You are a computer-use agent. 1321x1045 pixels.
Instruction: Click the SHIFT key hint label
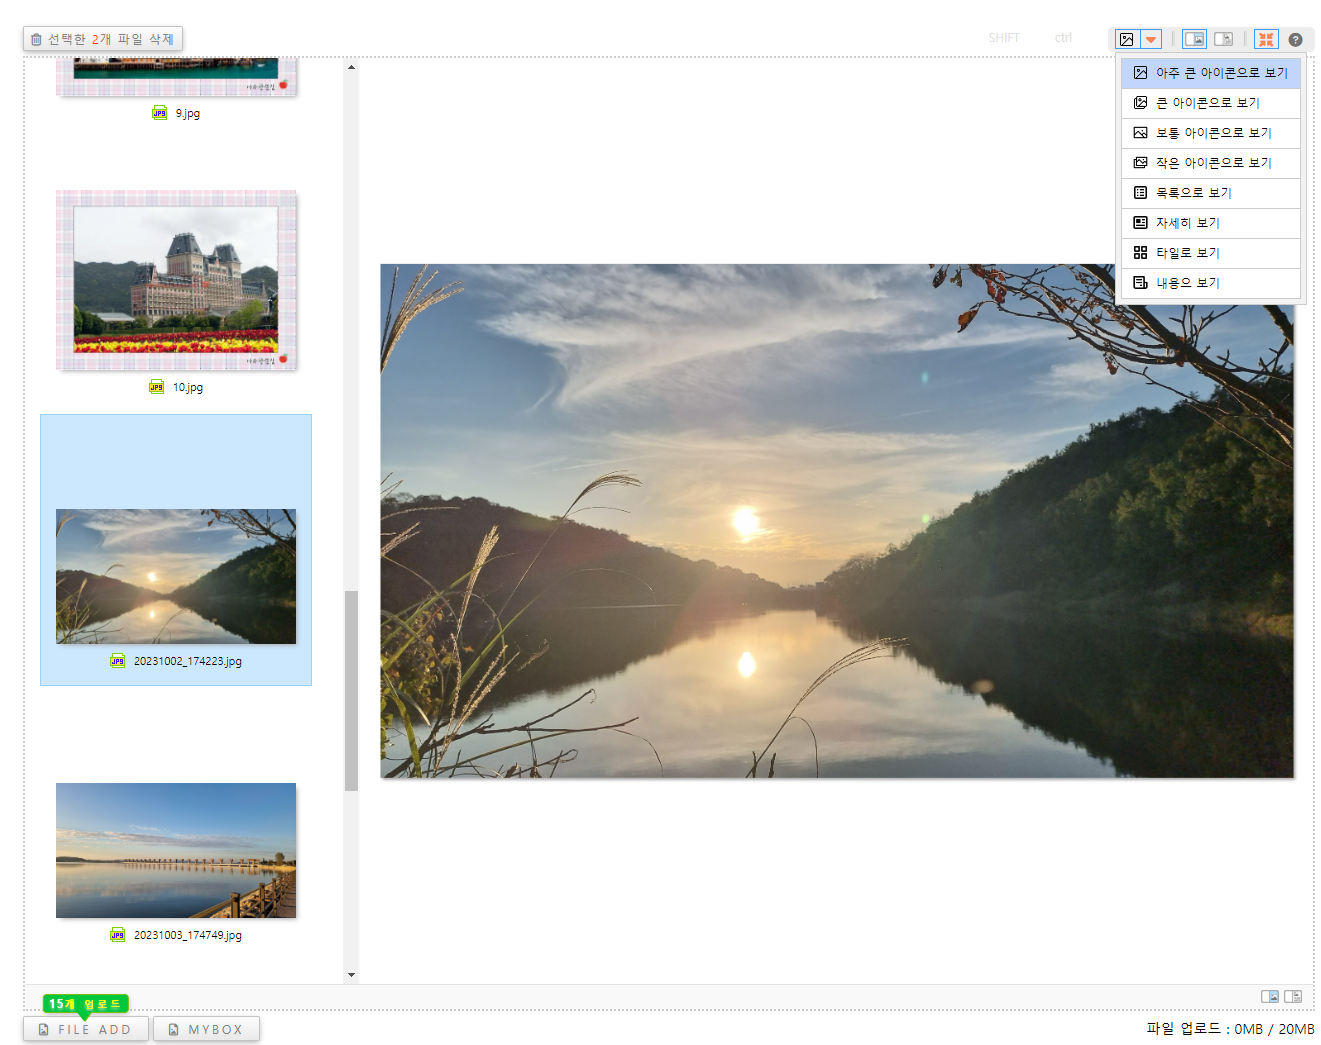pyautogui.click(x=1004, y=38)
